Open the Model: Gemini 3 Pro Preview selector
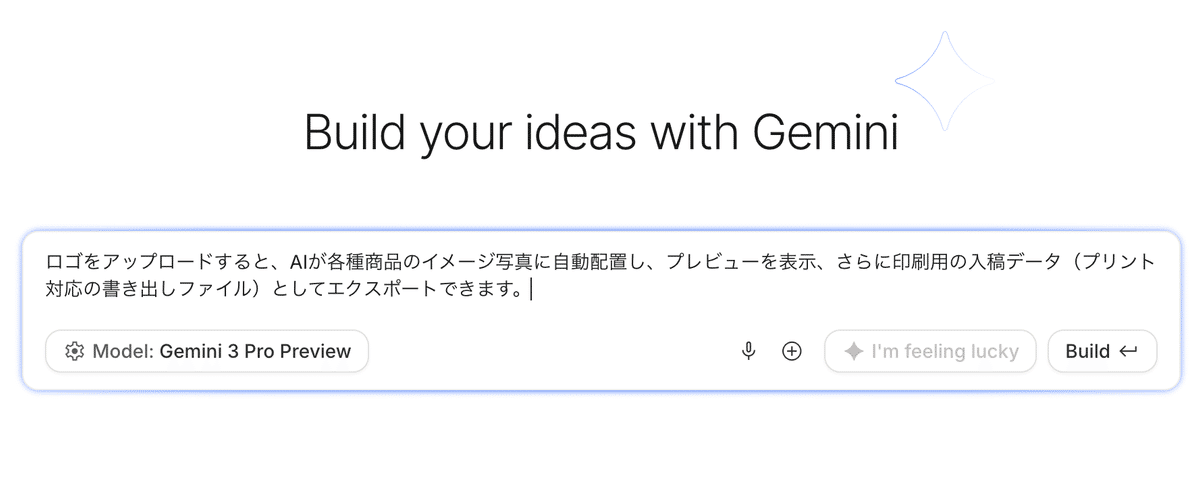The image size is (1200, 478). pyautogui.click(x=207, y=351)
